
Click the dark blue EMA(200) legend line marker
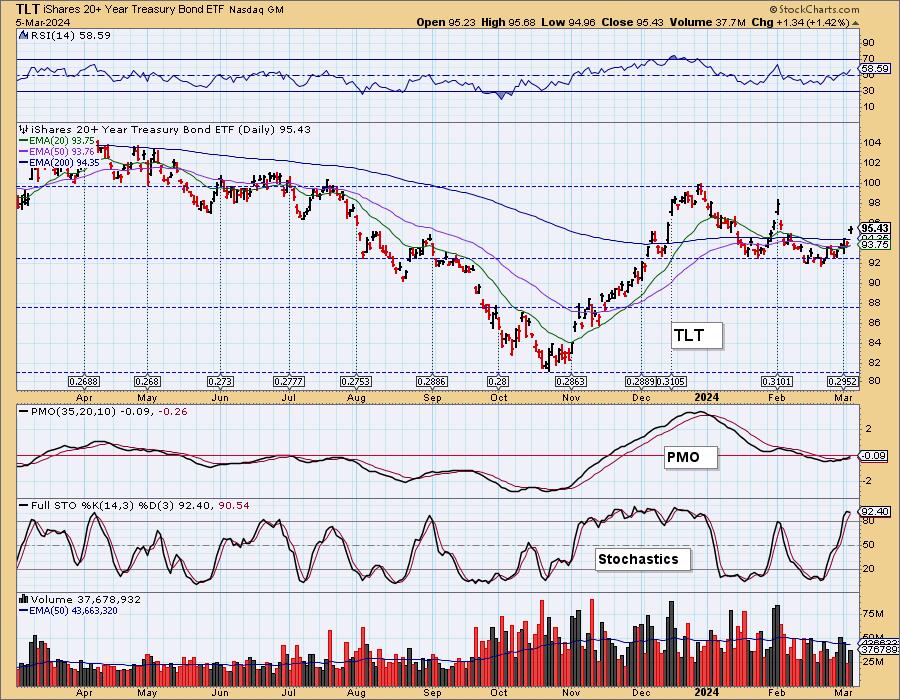[x=24, y=162]
